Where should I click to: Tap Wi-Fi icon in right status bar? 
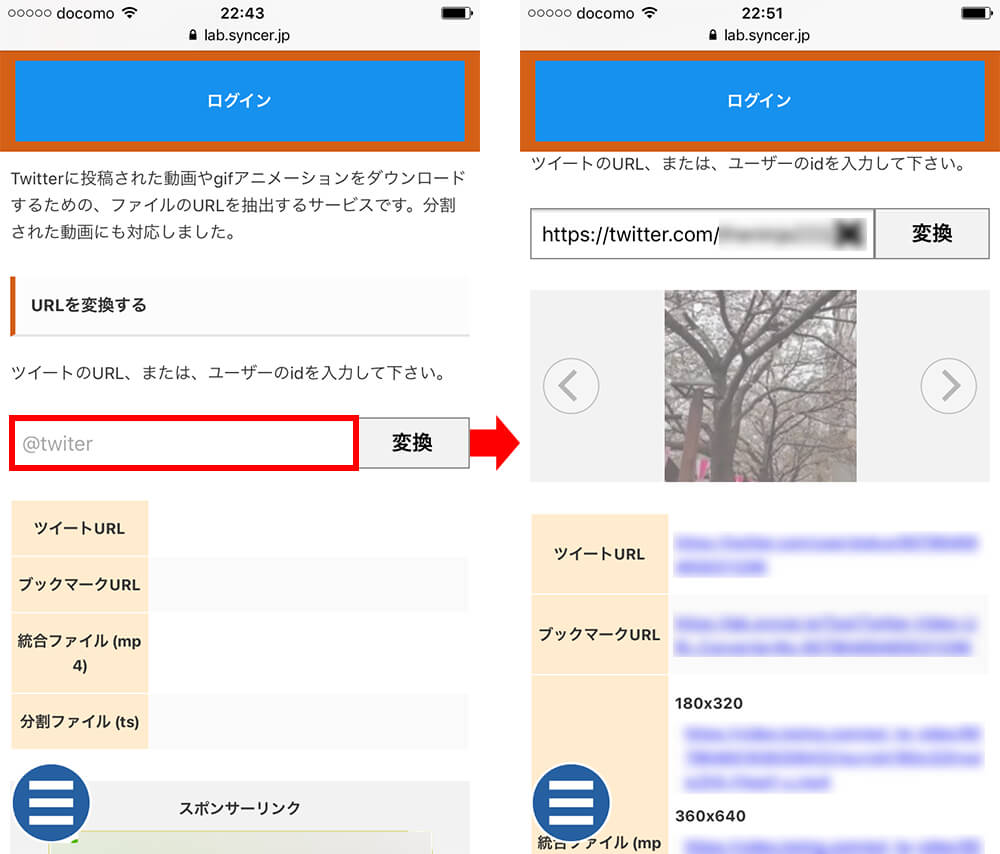[x=650, y=13]
